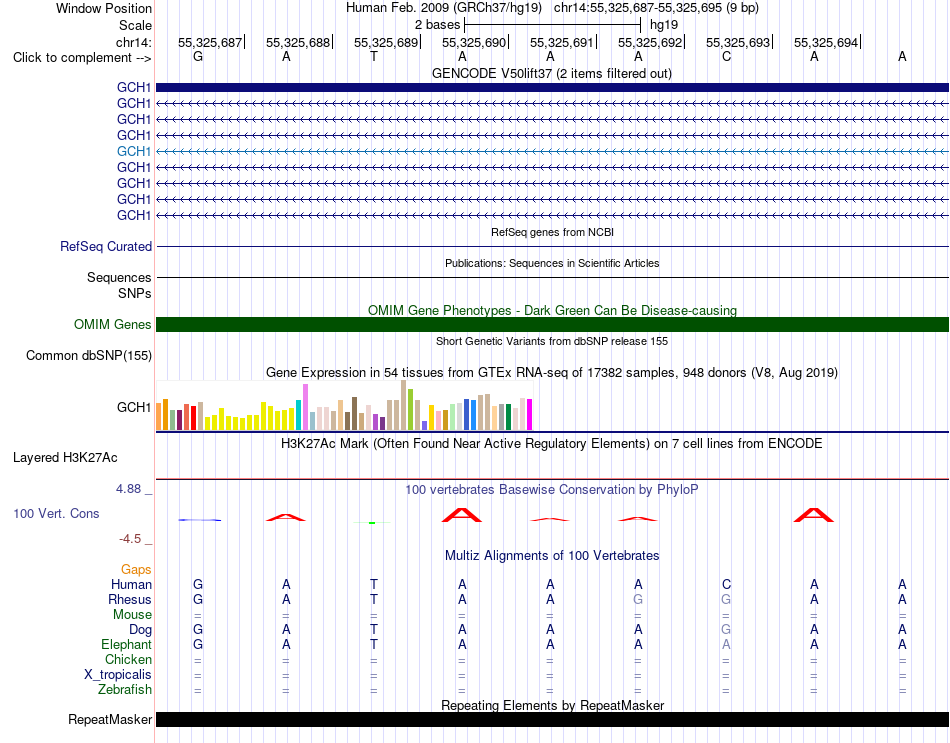The width and height of the screenshot is (950, 743).
Task: Click the magenta bar ending GTEx chart
Action: (x=530, y=415)
